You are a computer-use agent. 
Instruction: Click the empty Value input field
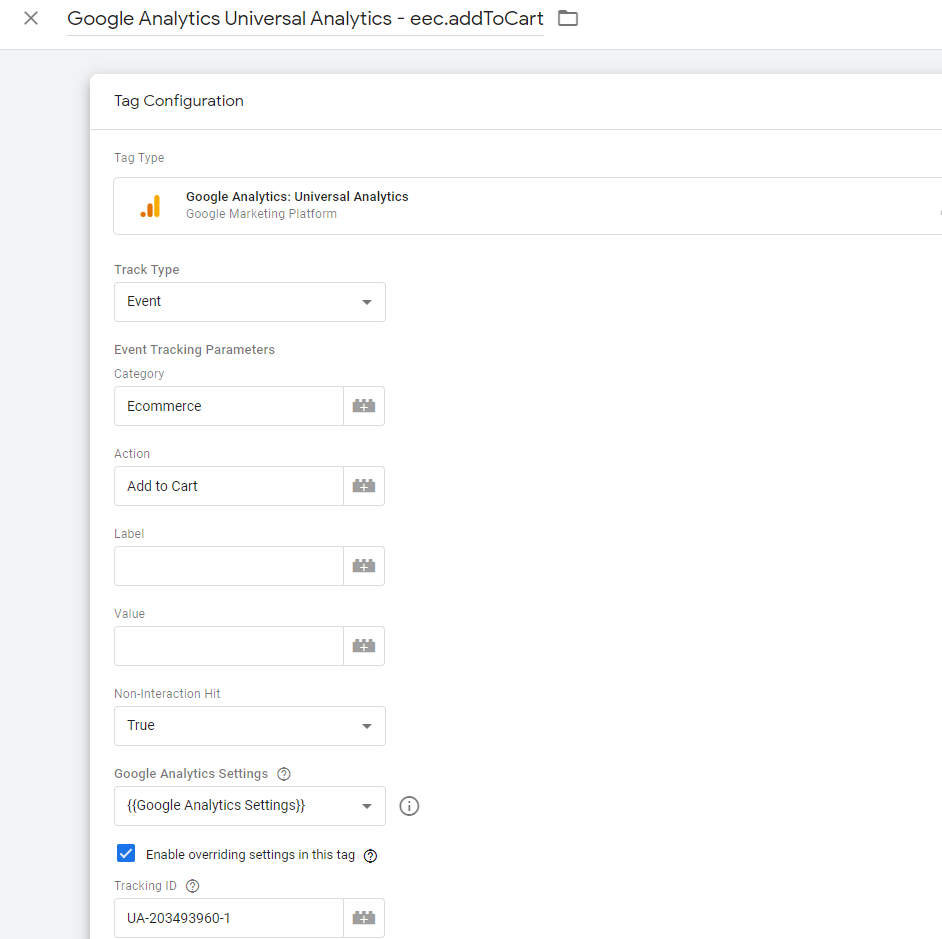(x=229, y=646)
